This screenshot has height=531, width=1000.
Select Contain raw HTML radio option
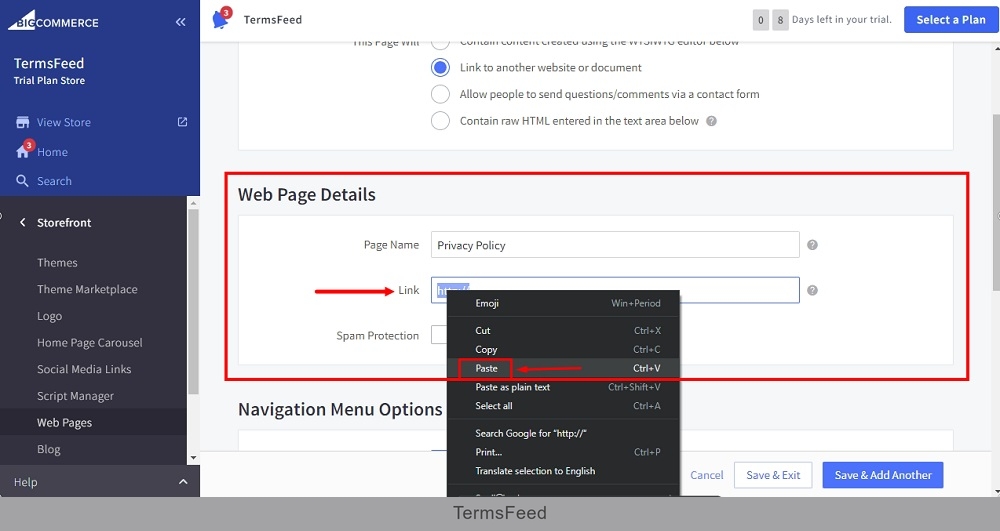tap(440, 121)
